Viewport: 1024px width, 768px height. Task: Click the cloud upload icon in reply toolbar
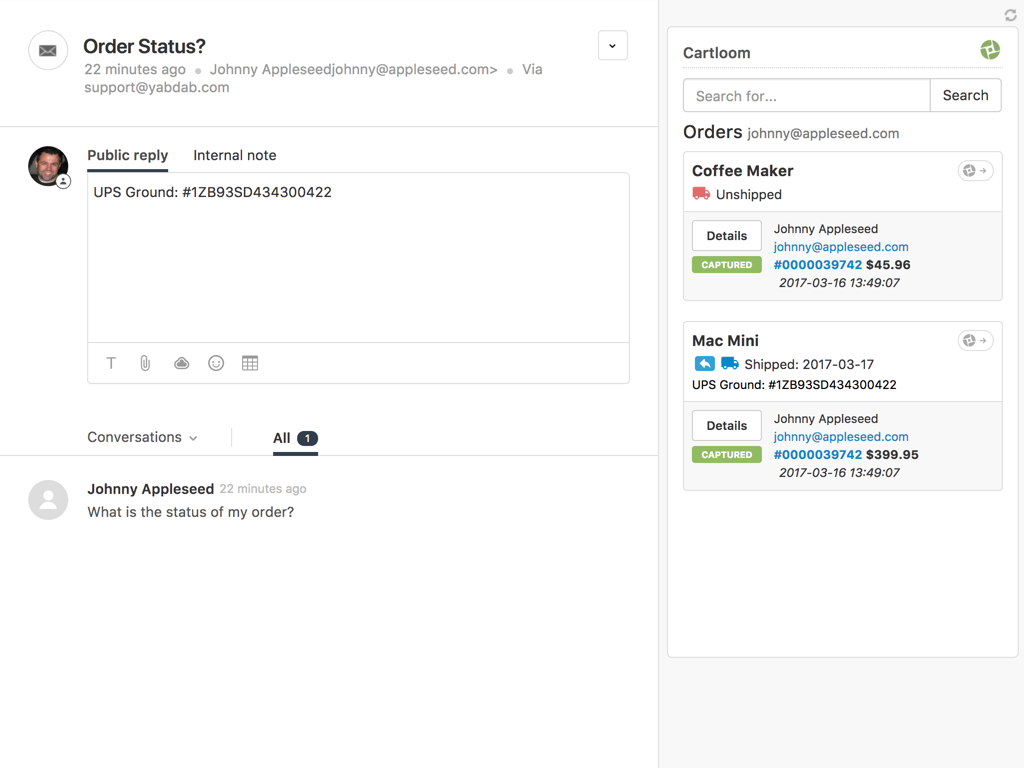tap(181, 363)
